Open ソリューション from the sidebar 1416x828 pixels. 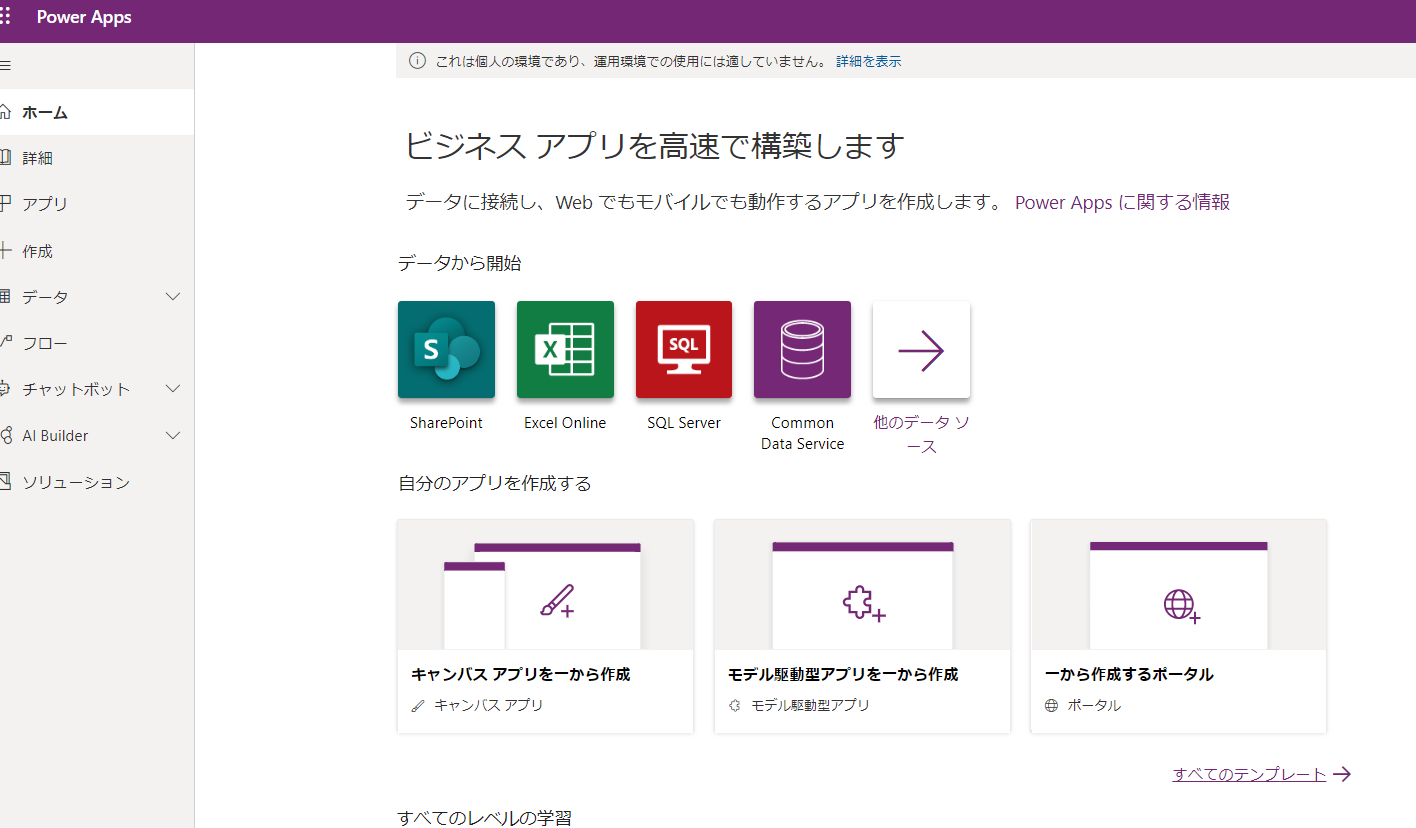point(73,481)
